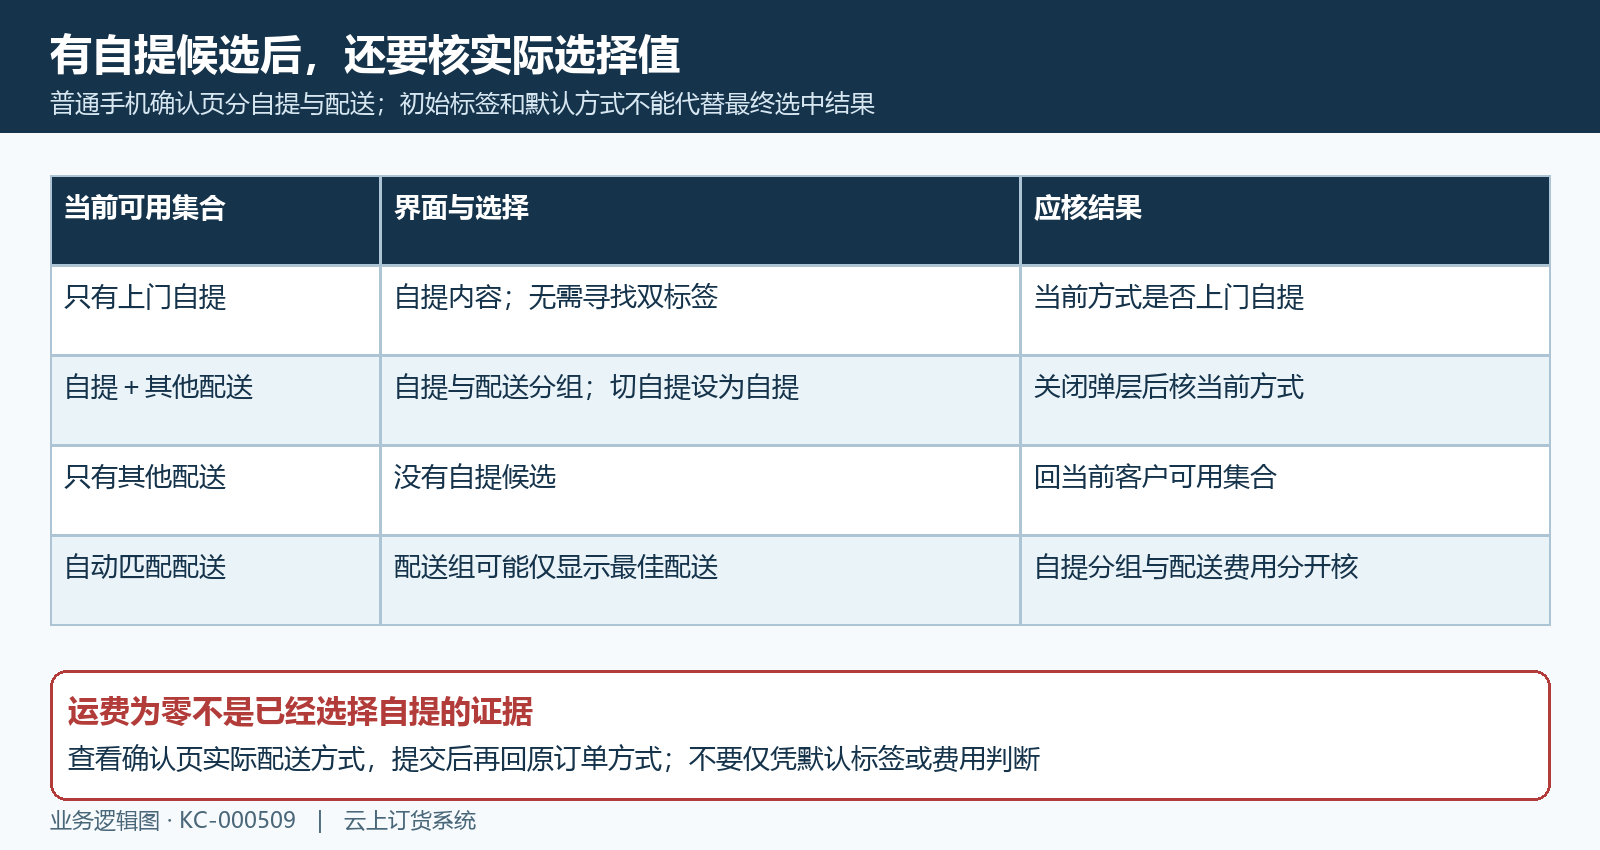Select the cell 当前方式是否上门自提
The image size is (1600, 850).
pos(1285,311)
